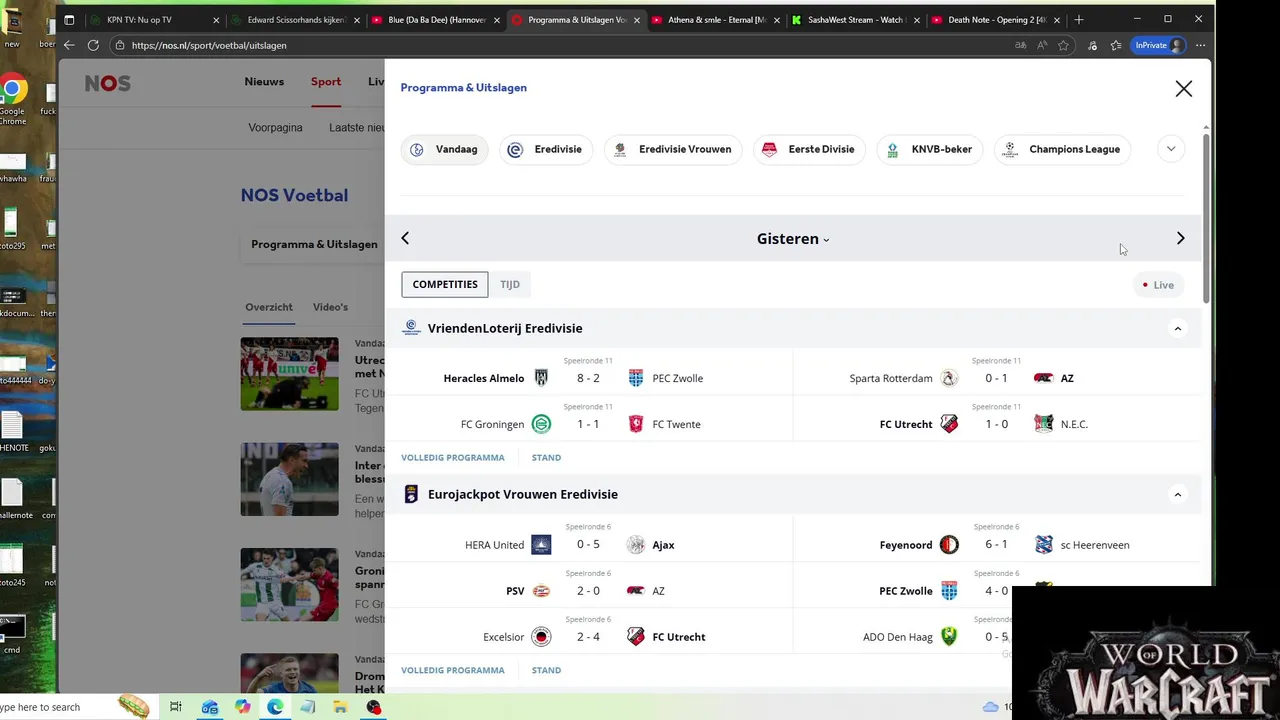
Task: Open STAND under Eredivisie
Action: [546, 457]
